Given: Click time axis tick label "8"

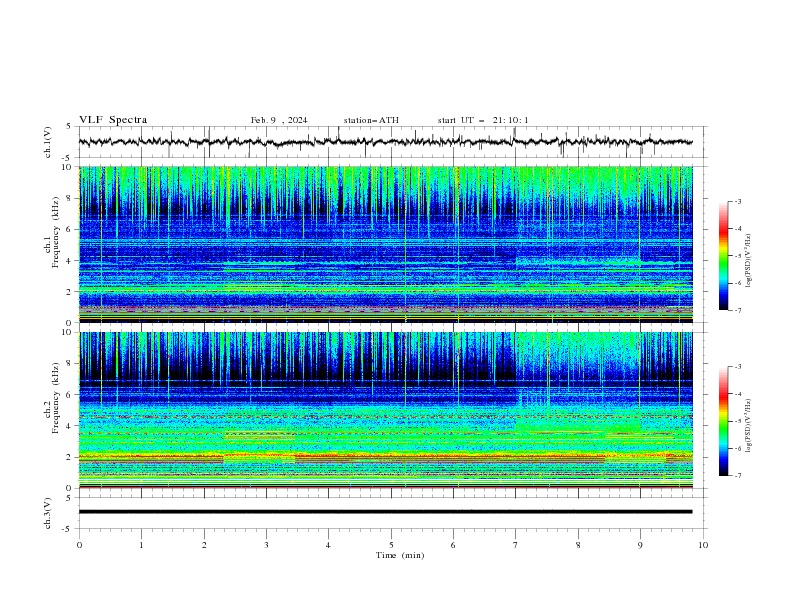Looking at the screenshot, I should (578, 545).
